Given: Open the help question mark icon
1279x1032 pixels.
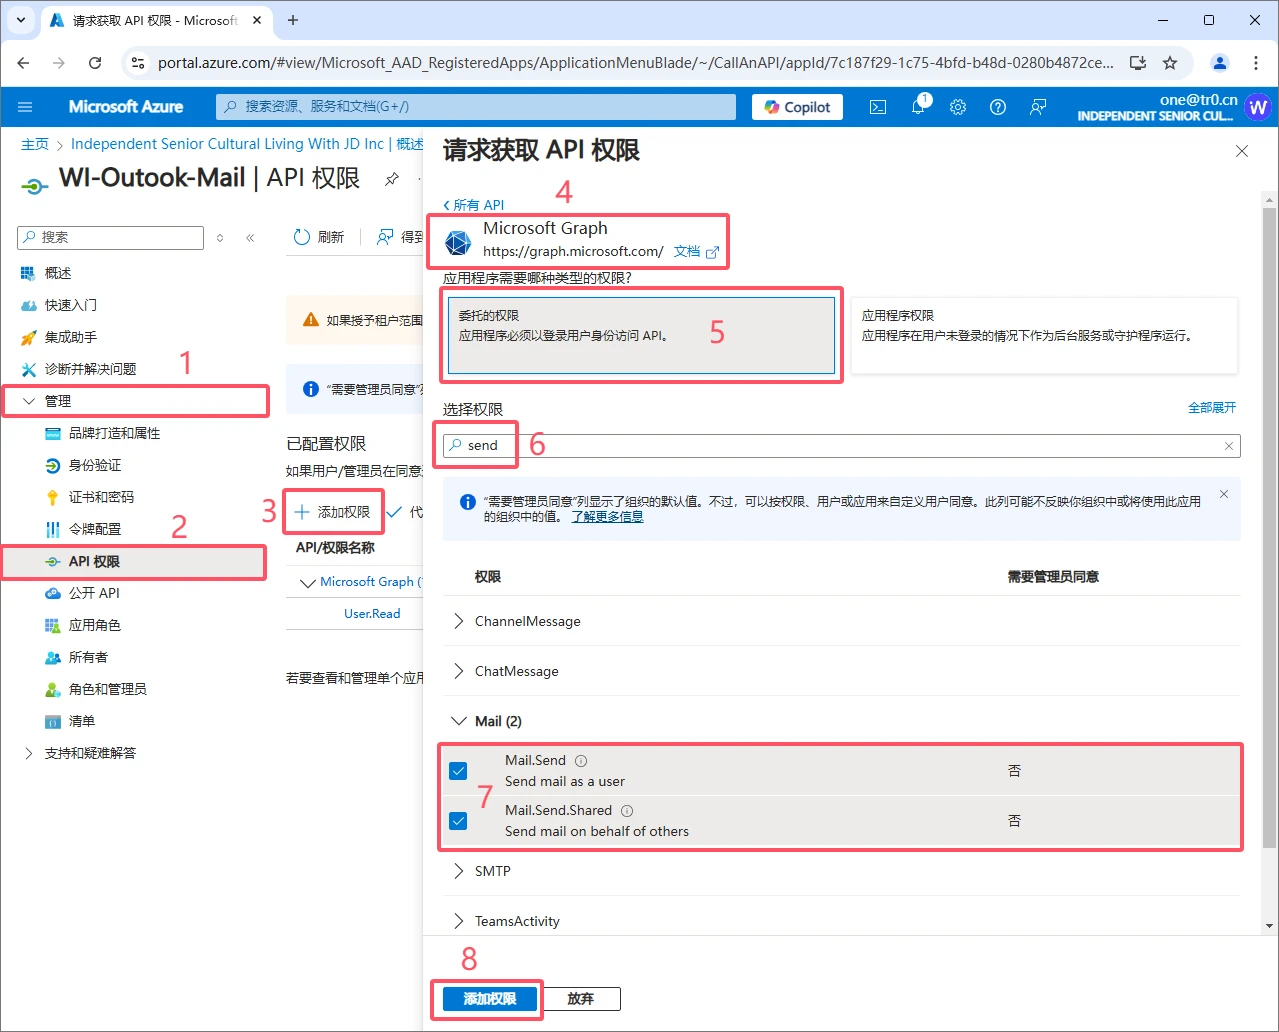Looking at the screenshot, I should click(x=998, y=107).
